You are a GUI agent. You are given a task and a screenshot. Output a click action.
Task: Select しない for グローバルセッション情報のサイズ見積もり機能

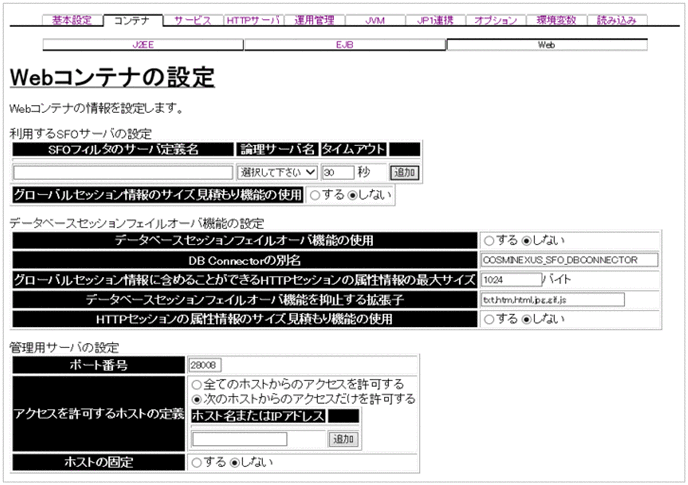pos(352,196)
